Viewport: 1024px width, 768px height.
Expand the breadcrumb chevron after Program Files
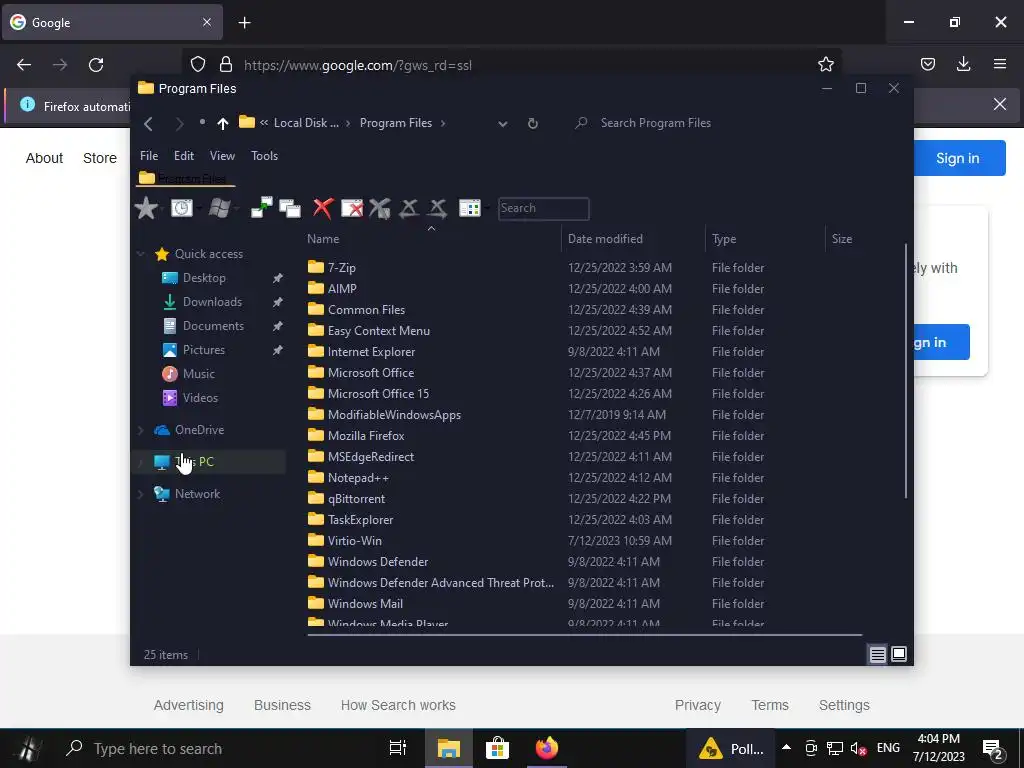point(443,123)
